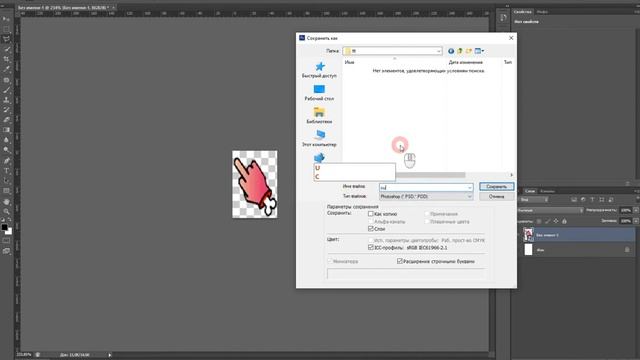Switch to the Каналы tab
640x360 pixels.
coord(547,191)
